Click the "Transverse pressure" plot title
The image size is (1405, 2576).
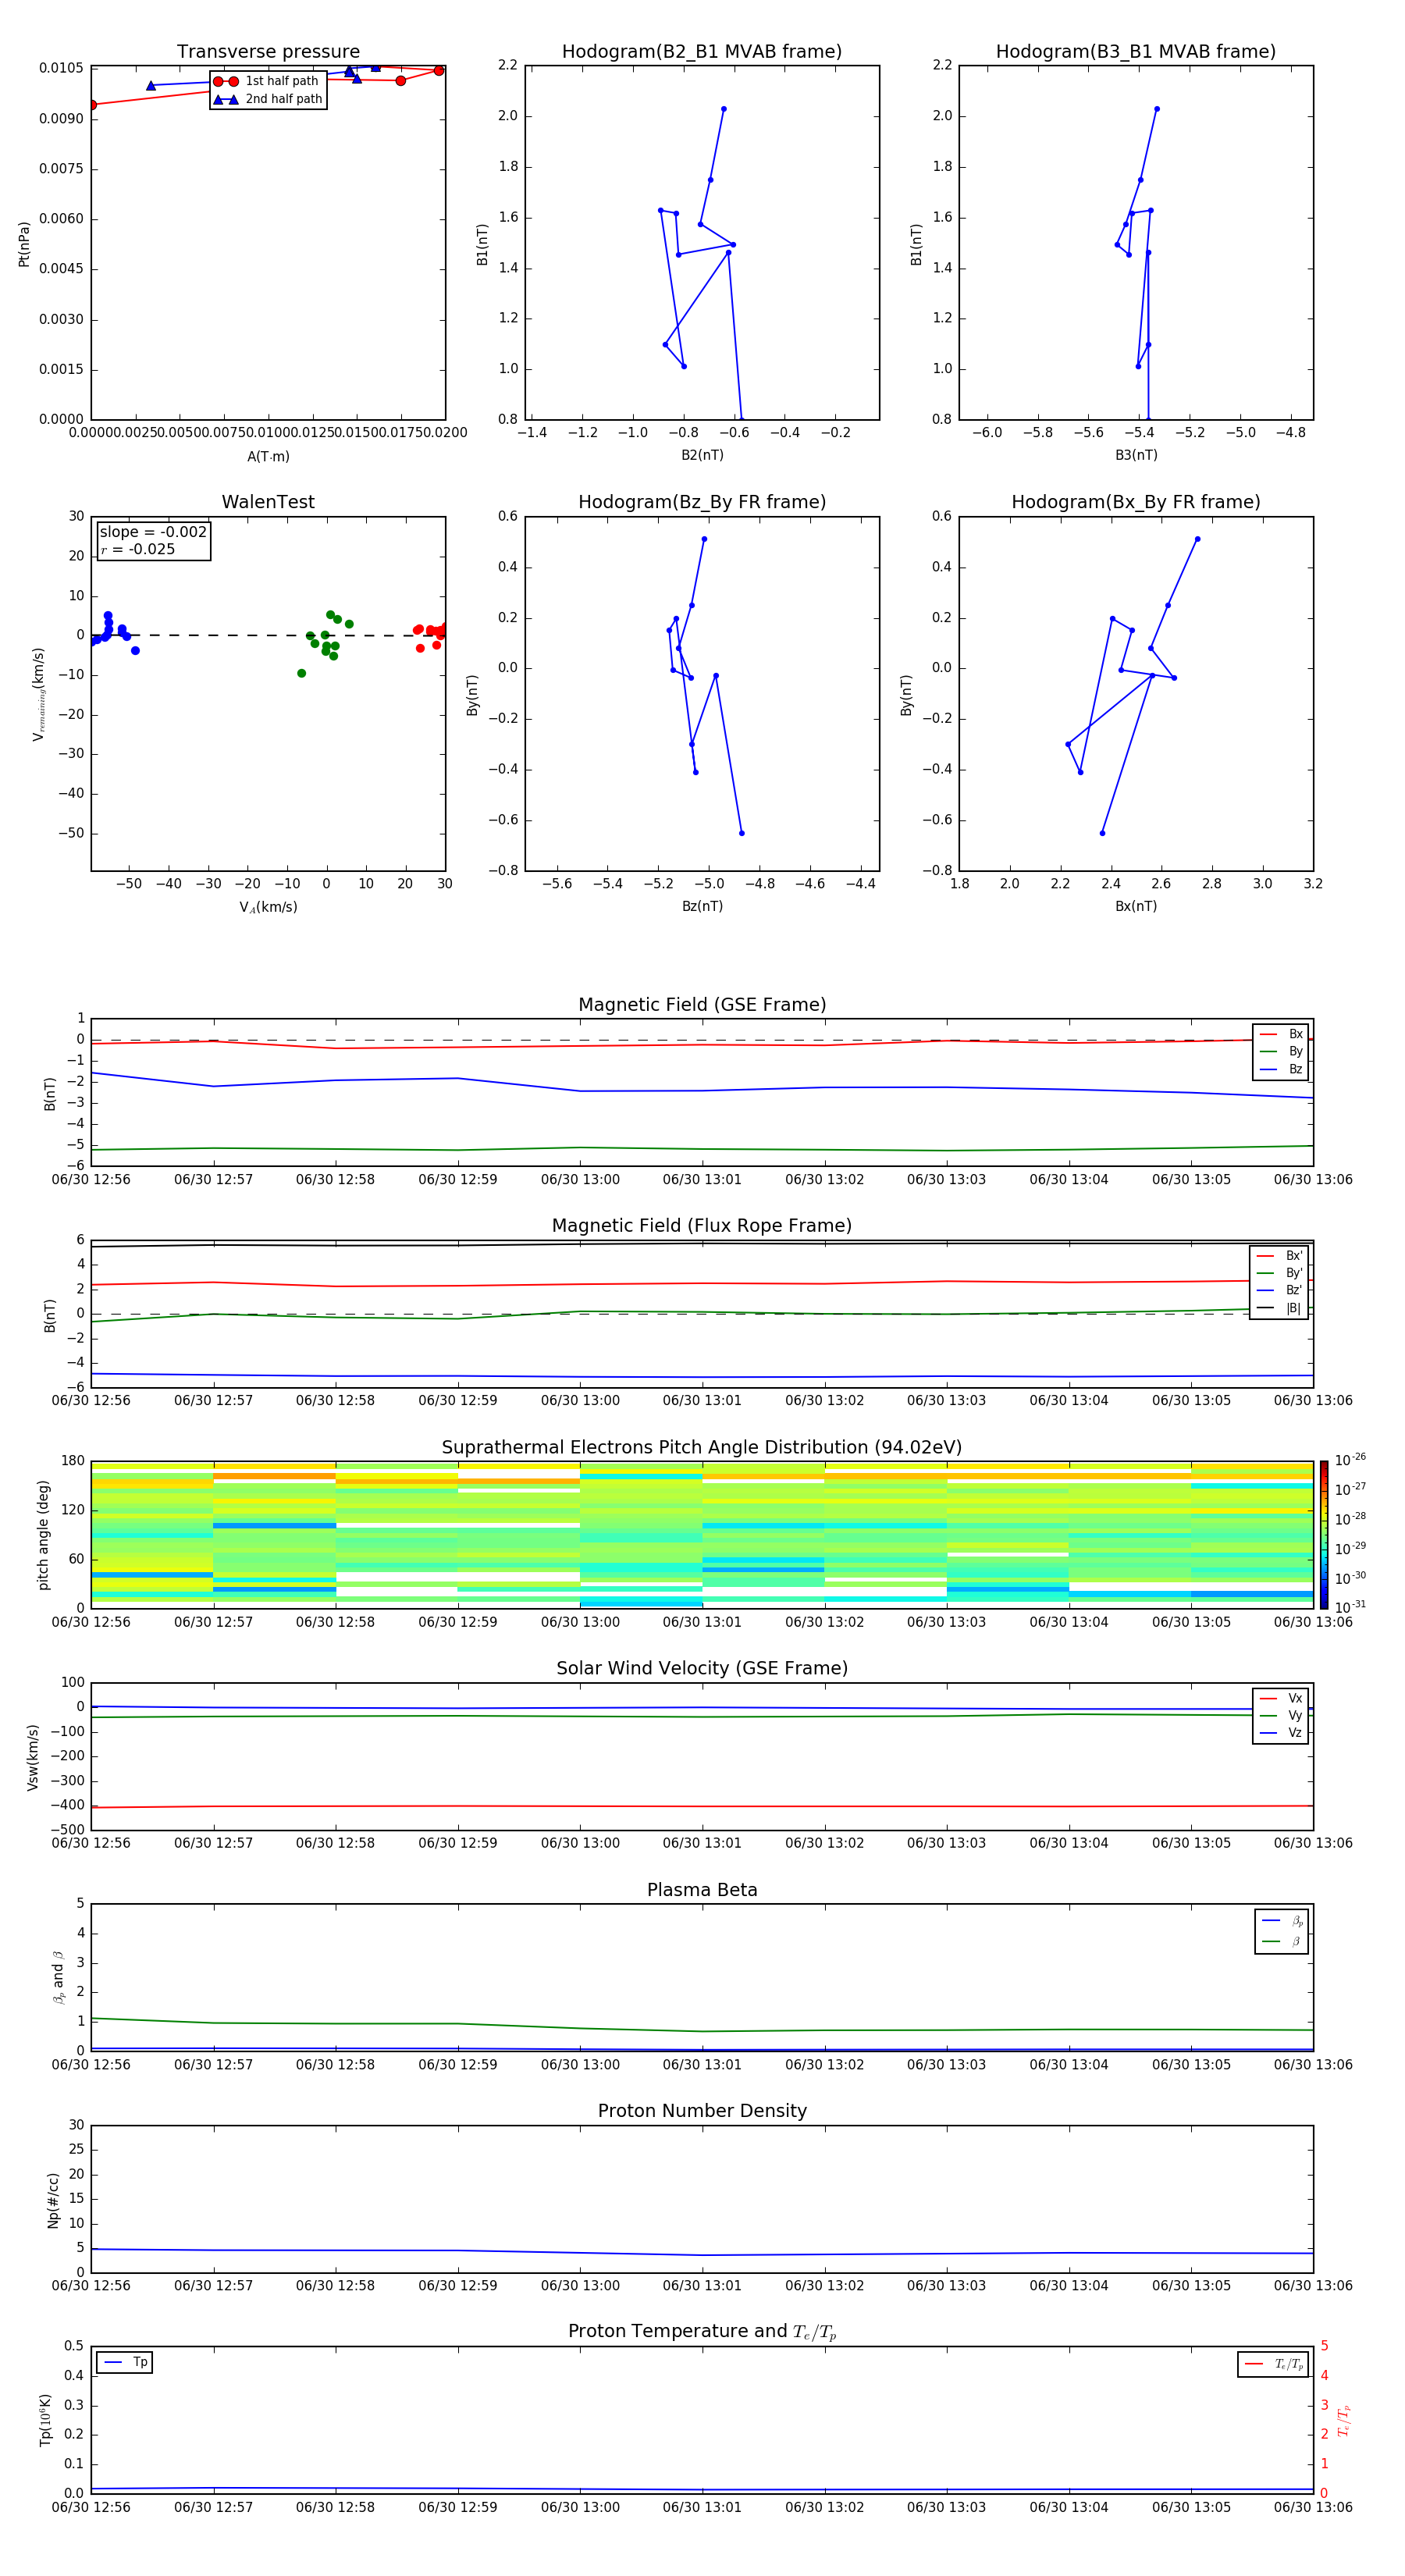268,52
